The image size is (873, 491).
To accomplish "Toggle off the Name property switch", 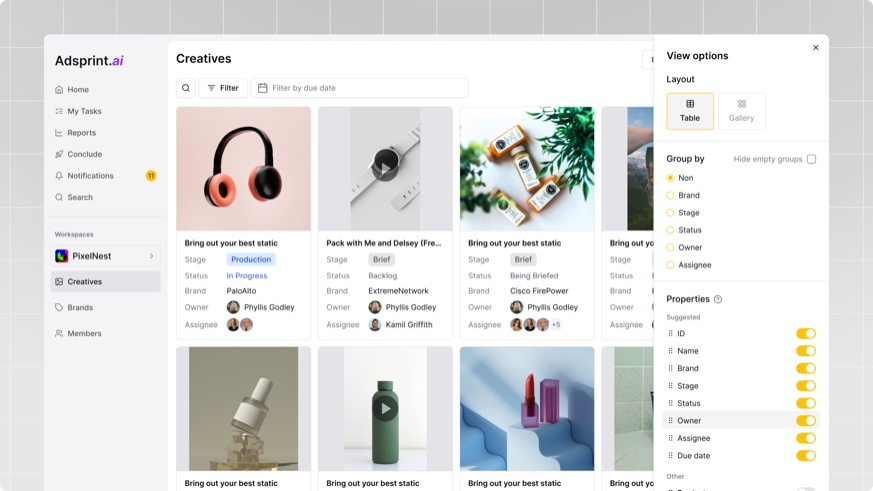I will (x=806, y=351).
